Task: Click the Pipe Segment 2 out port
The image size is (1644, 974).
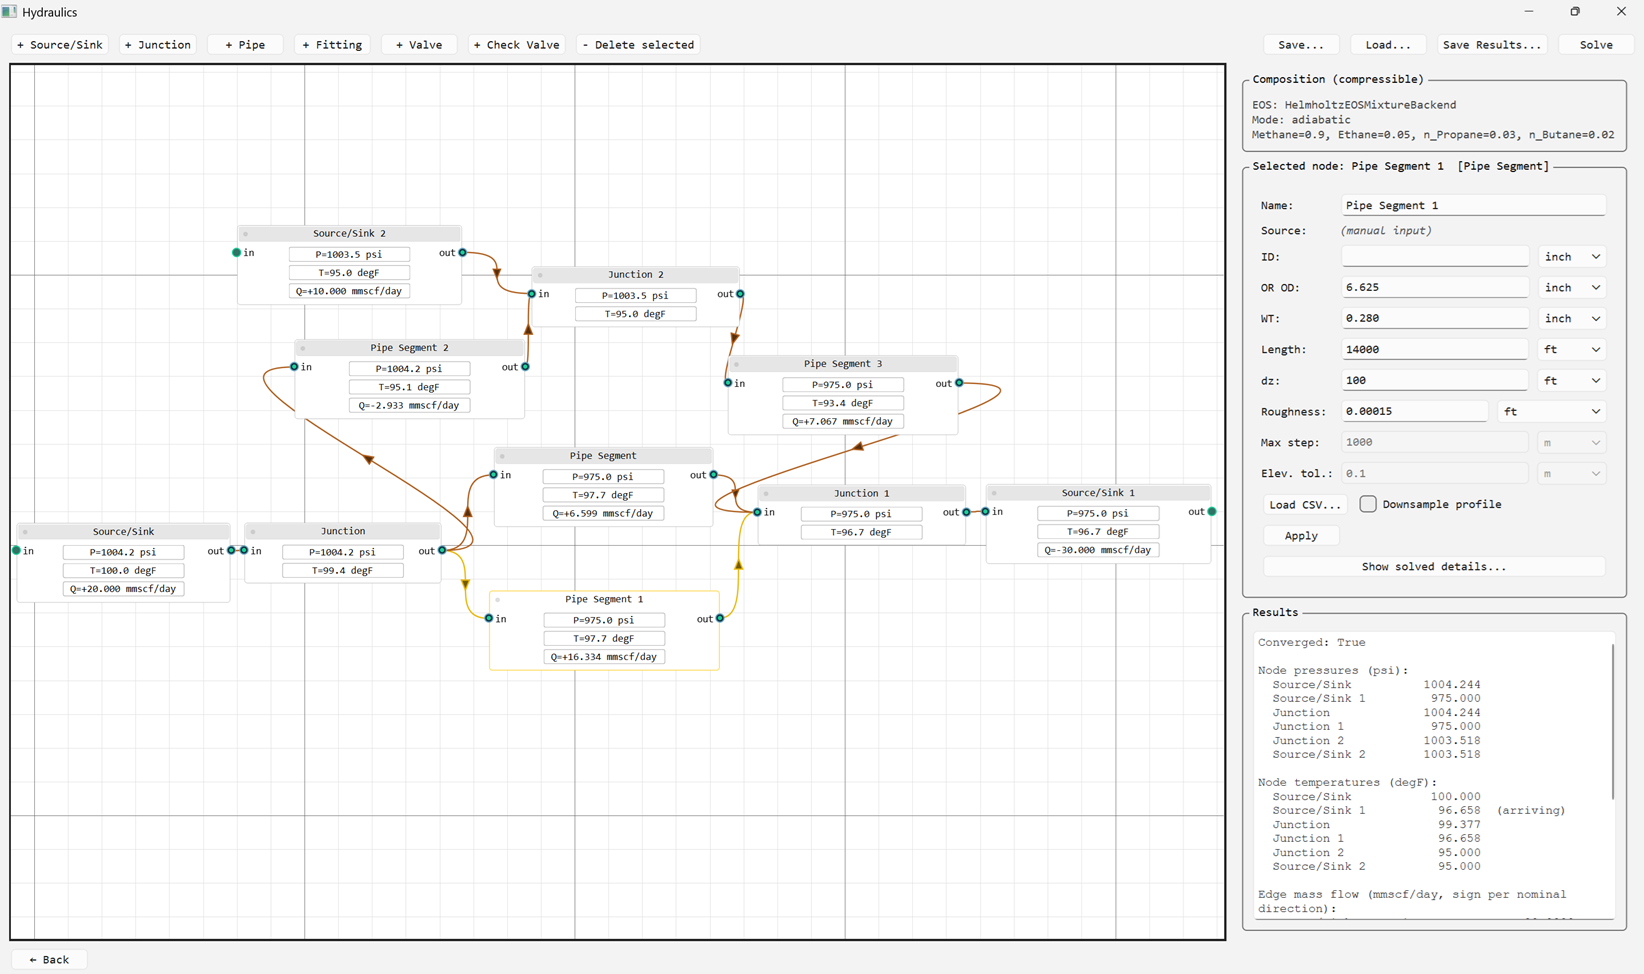Action: pyautogui.click(x=525, y=367)
